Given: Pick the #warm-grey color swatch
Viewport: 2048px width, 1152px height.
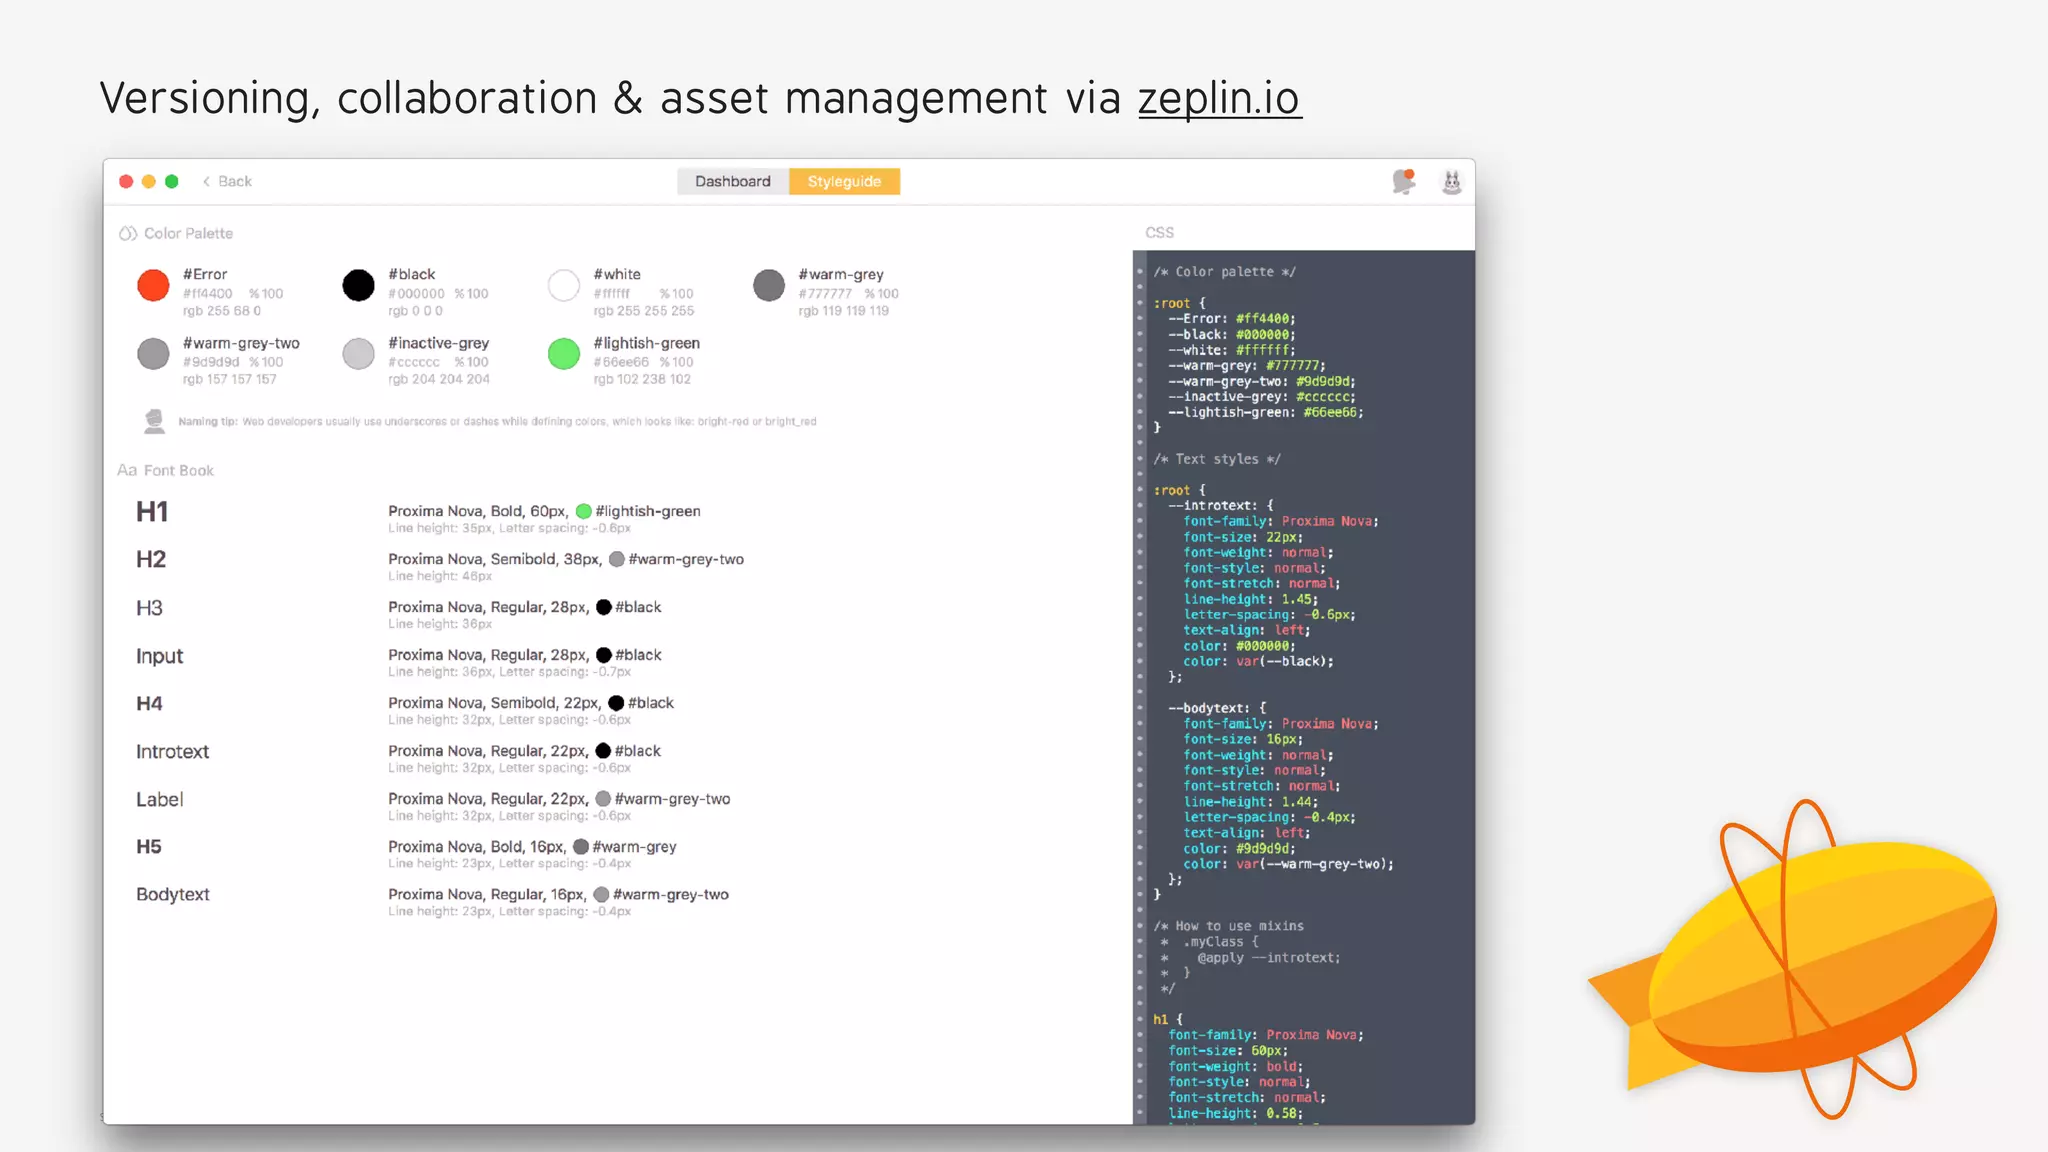Looking at the screenshot, I should tap(769, 285).
